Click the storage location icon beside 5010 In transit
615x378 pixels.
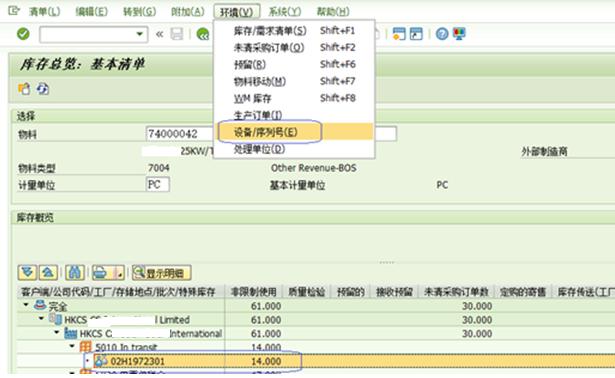pos(86,347)
